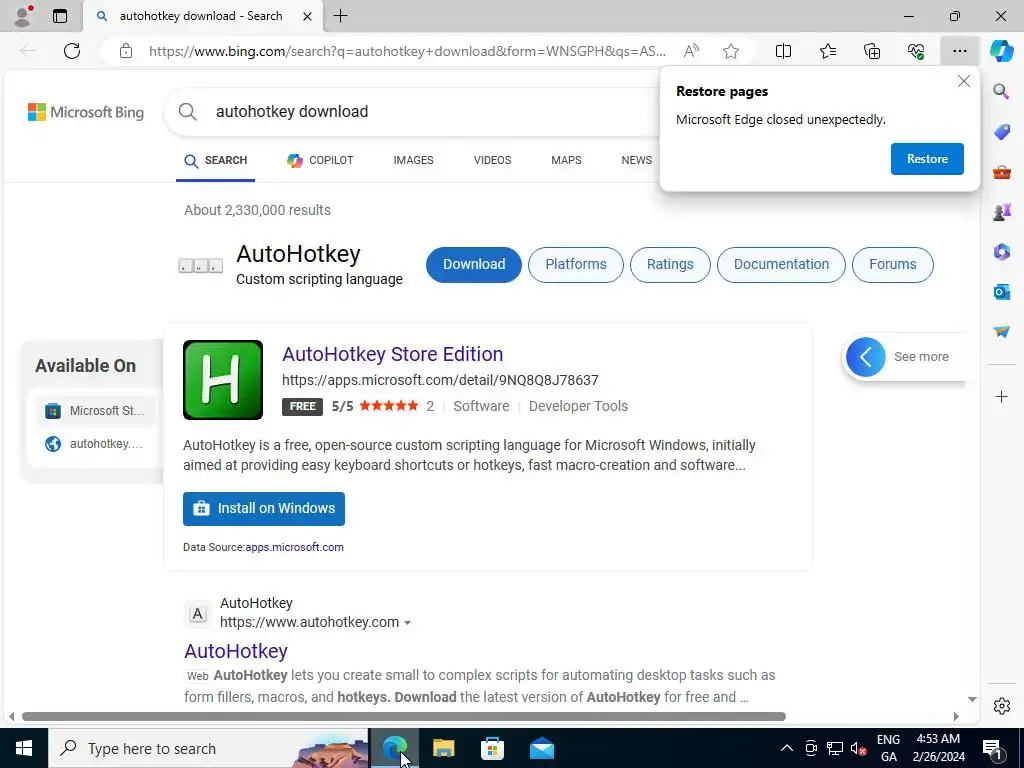
Task: Open sidebar Tools briefcase icon
Action: tap(1001, 172)
